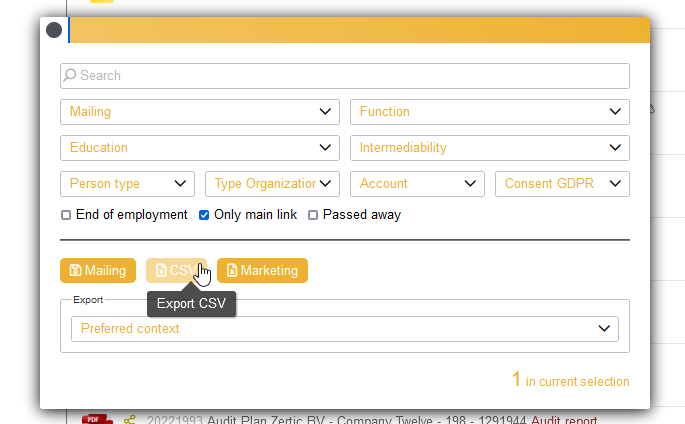
Task: Open the Person type dropdown
Action: tap(127, 184)
